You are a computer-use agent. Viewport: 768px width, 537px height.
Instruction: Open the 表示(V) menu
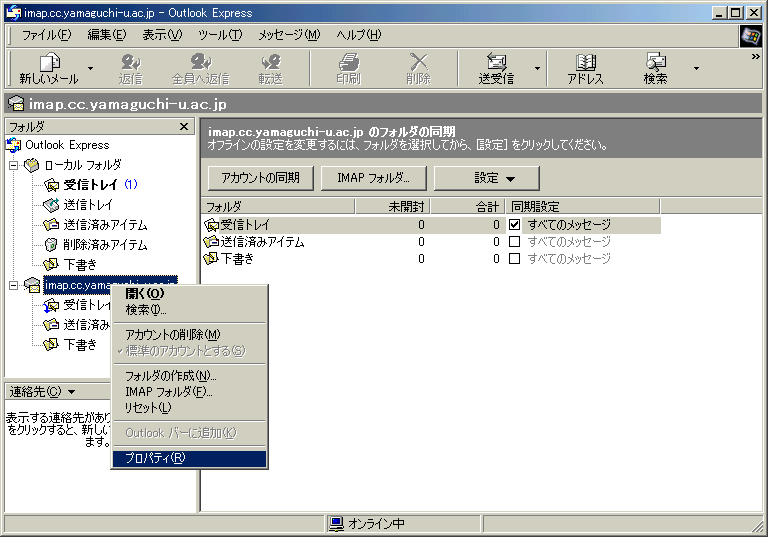tap(162, 35)
